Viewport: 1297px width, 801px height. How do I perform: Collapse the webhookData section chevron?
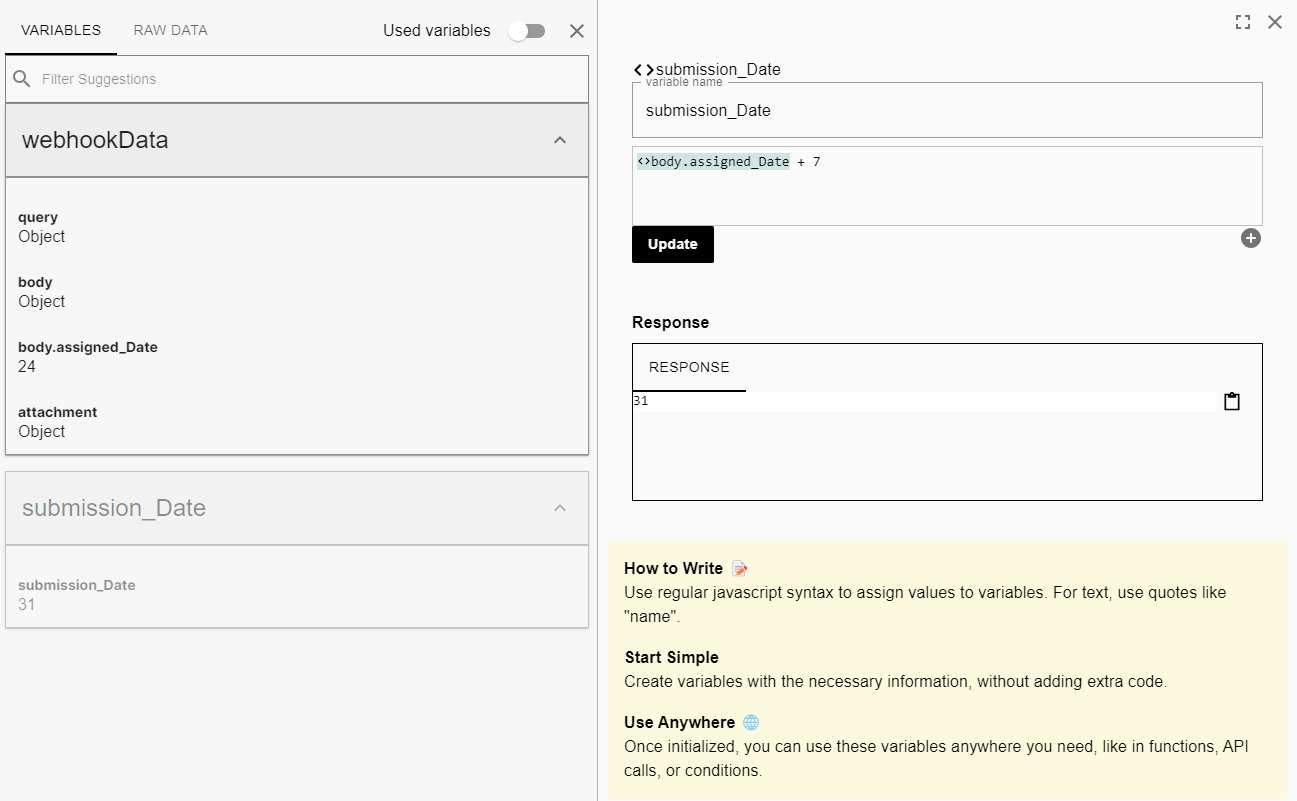[560, 140]
